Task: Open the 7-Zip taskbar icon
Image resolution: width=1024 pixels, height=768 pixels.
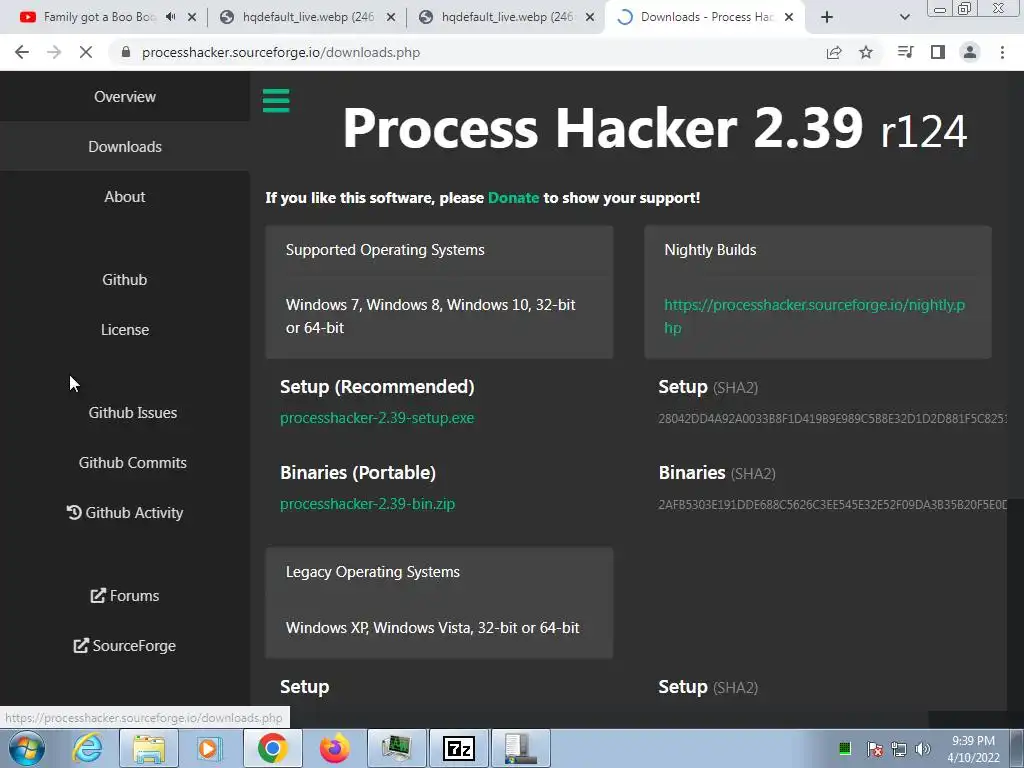Action: [x=458, y=748]
